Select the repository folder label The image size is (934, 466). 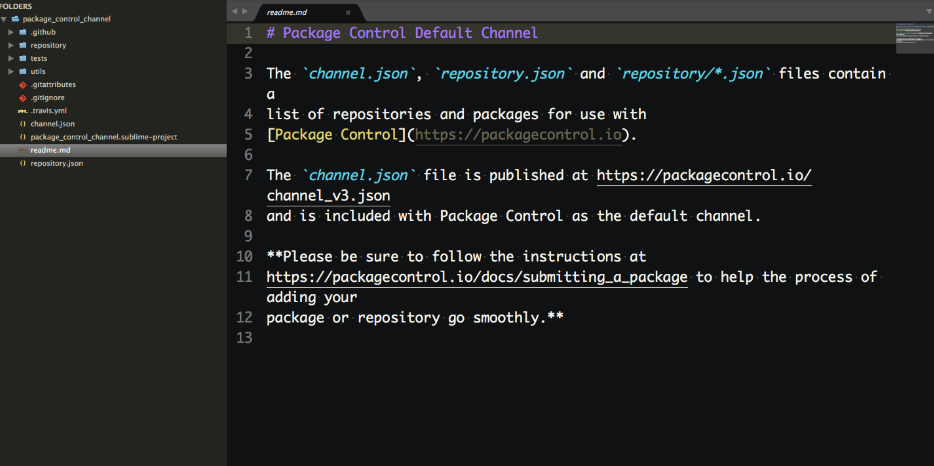(x=48, y=45)
